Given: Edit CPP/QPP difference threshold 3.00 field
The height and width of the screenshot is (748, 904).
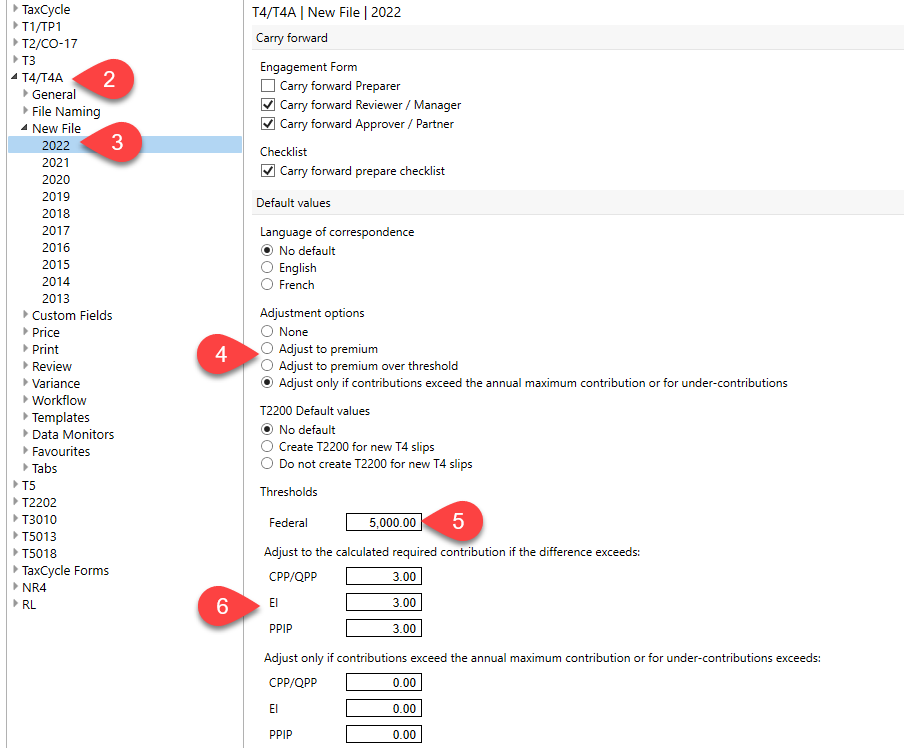Looking at the screenshot, I should point(384,576).
